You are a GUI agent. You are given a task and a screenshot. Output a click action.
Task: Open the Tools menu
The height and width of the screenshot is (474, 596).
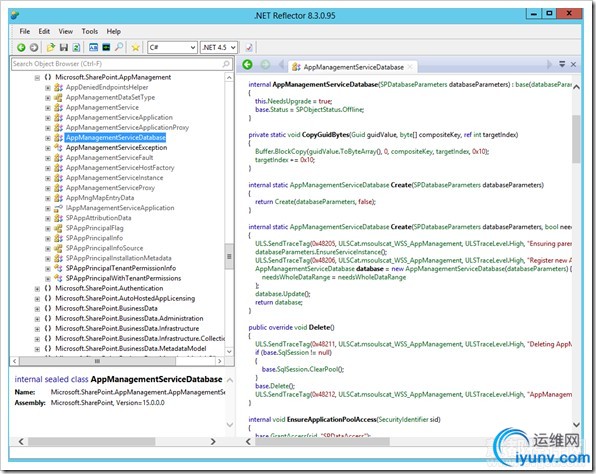pyautogui.click(x=90, y=32)
